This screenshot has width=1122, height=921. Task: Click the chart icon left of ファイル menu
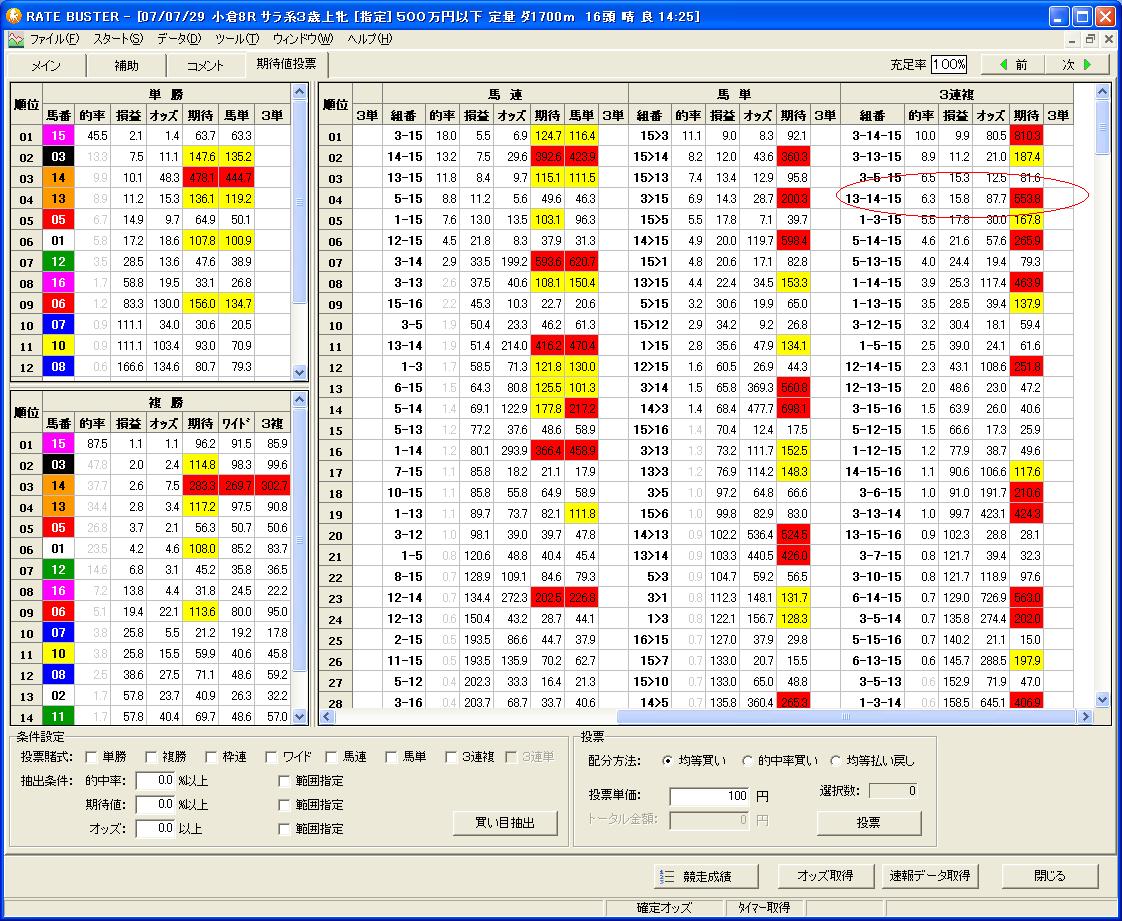[16, 39]
